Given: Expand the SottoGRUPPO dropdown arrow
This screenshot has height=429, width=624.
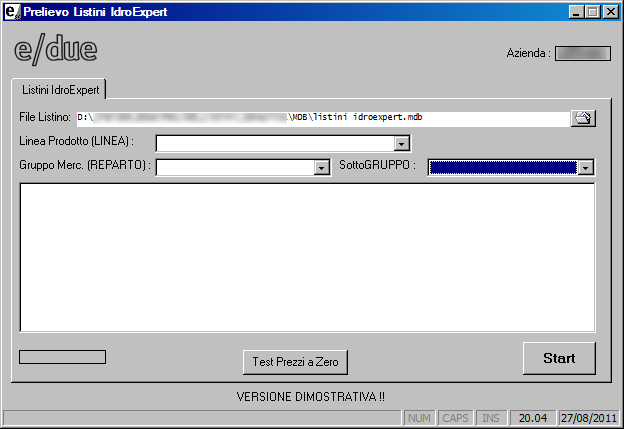Looking at the screenshot, I should [586, 167].
